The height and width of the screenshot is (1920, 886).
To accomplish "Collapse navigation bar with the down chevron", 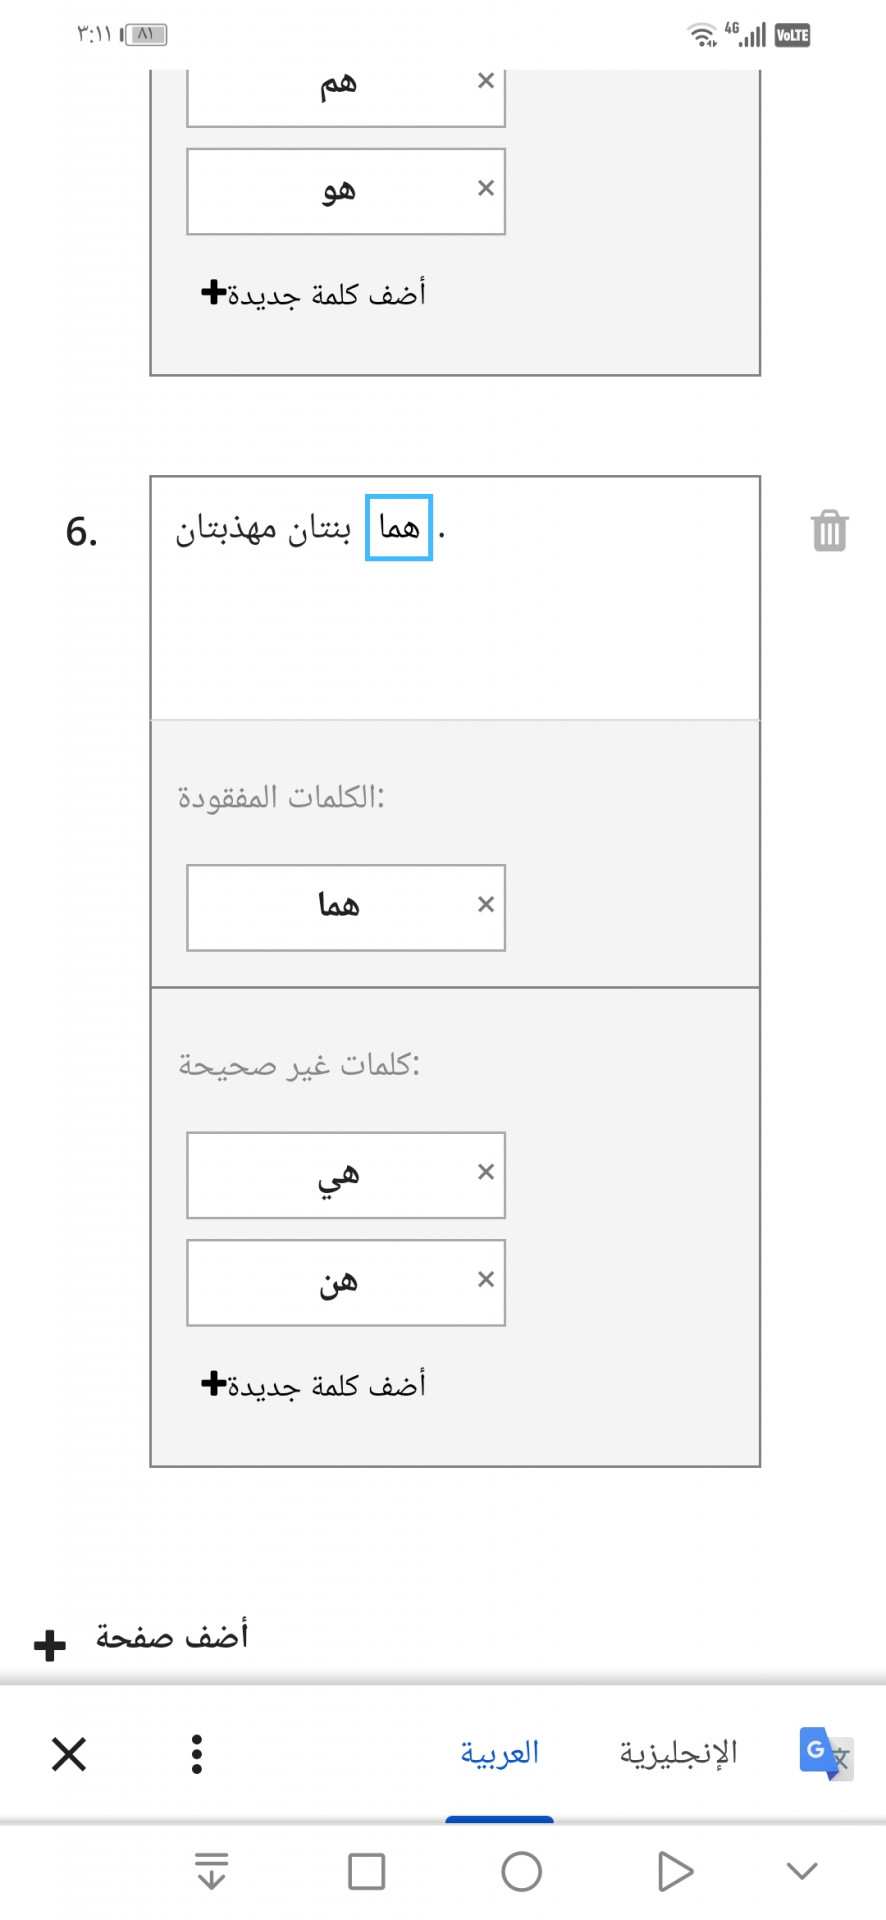I will pos(802,1871).
